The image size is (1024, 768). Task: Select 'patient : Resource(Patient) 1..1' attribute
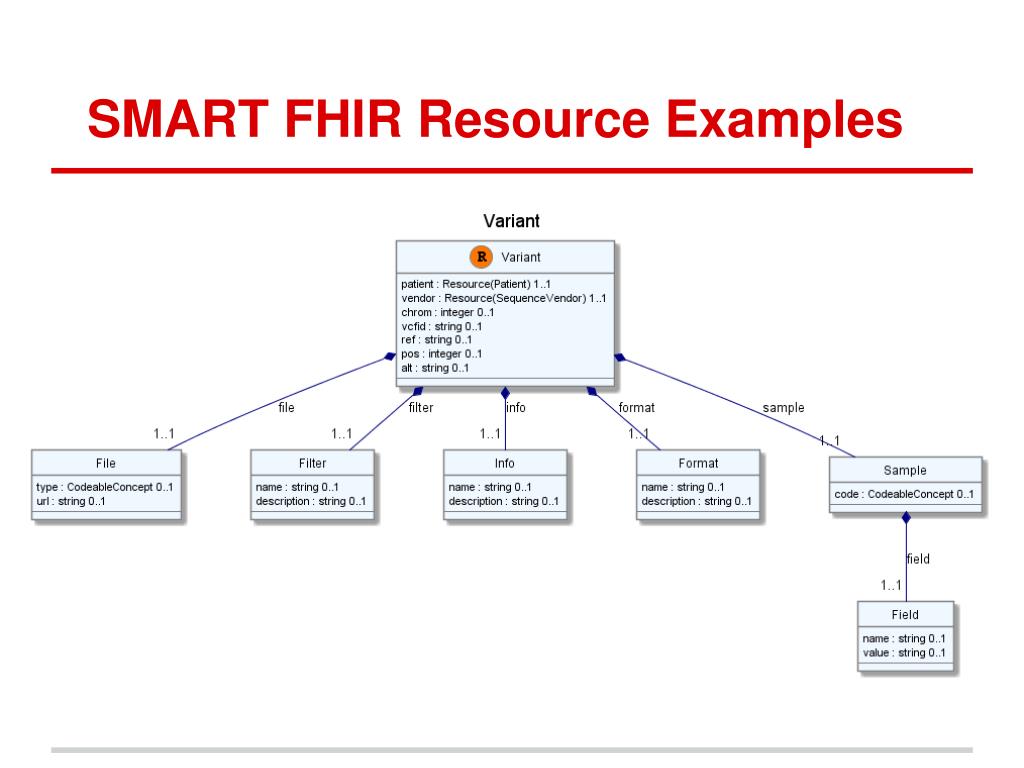coord(475,284)
